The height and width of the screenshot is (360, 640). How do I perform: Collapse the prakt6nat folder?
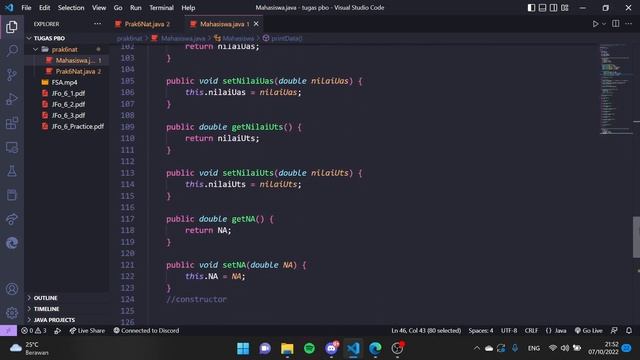coord(64,49)
